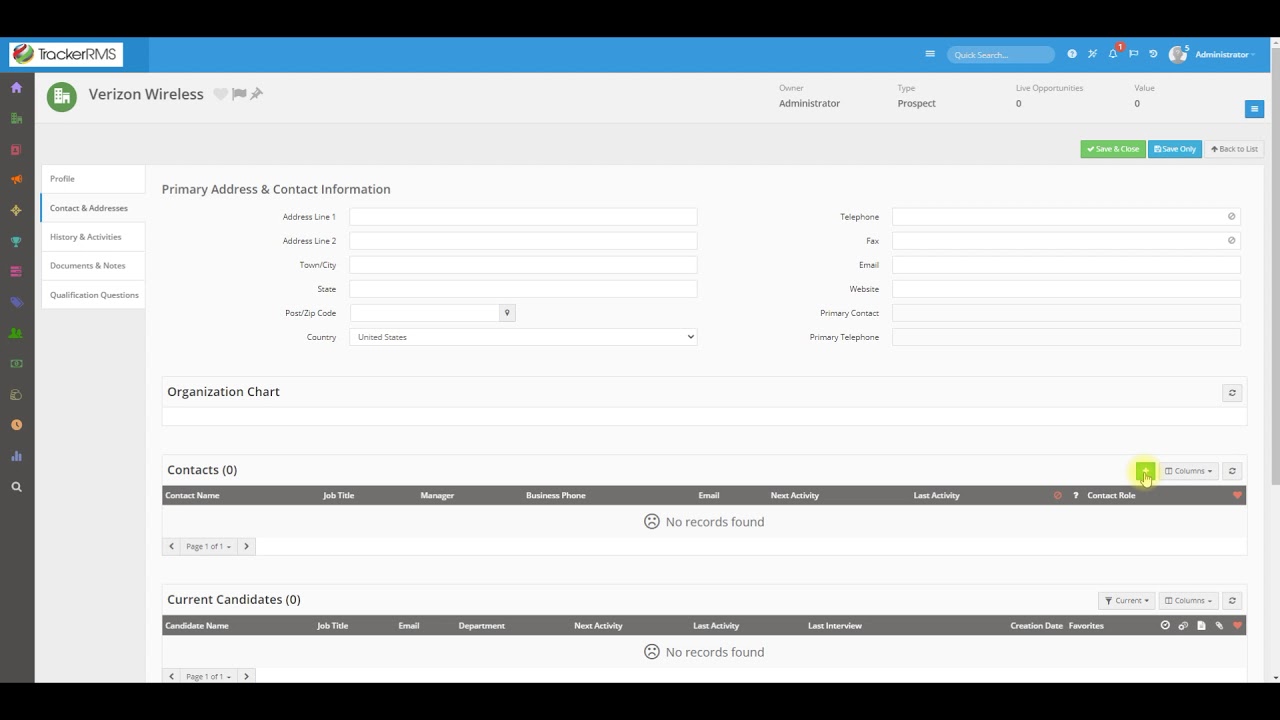Click the map marker next to Post/Zip Code
The width and height of the screenshot is (1280, 720).
coord(507,313)
